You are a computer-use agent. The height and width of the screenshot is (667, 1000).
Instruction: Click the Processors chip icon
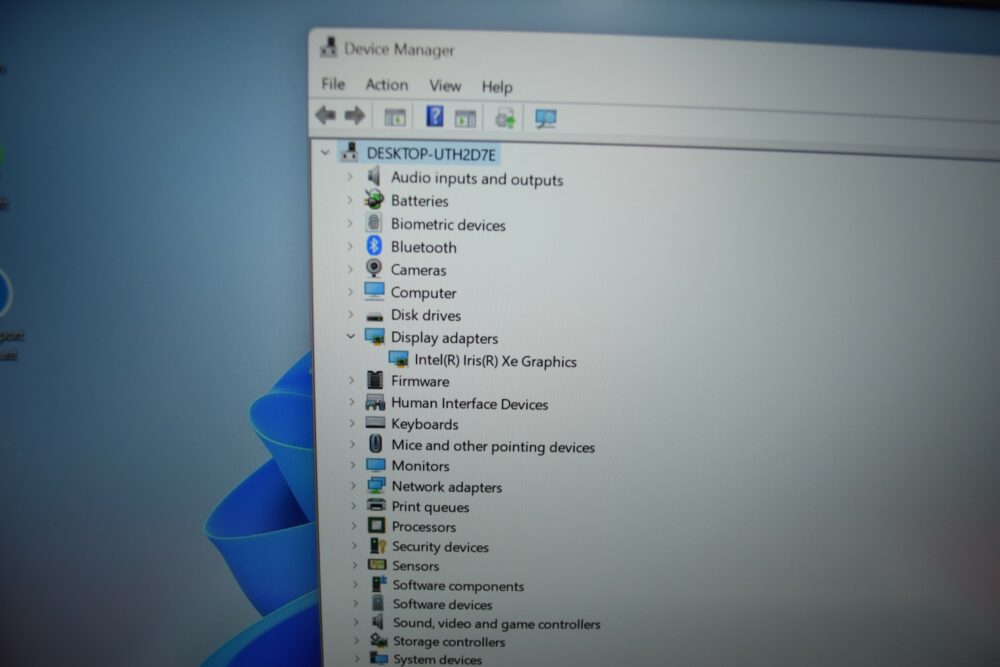pos(376,525)
